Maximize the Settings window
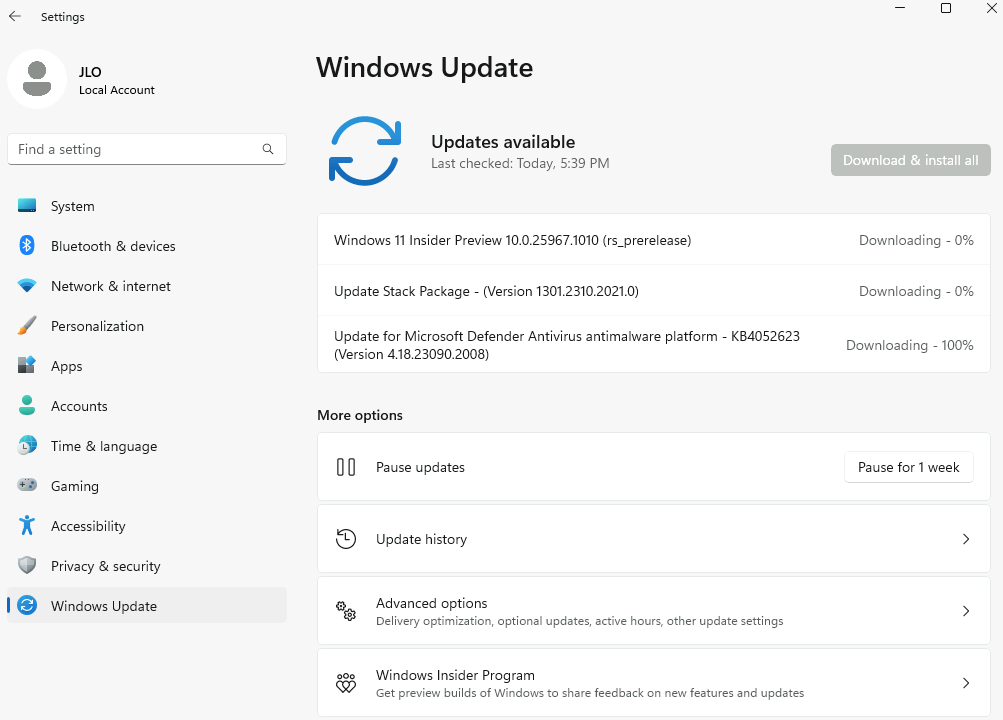 pyautogui.click(x=945, y=8)
